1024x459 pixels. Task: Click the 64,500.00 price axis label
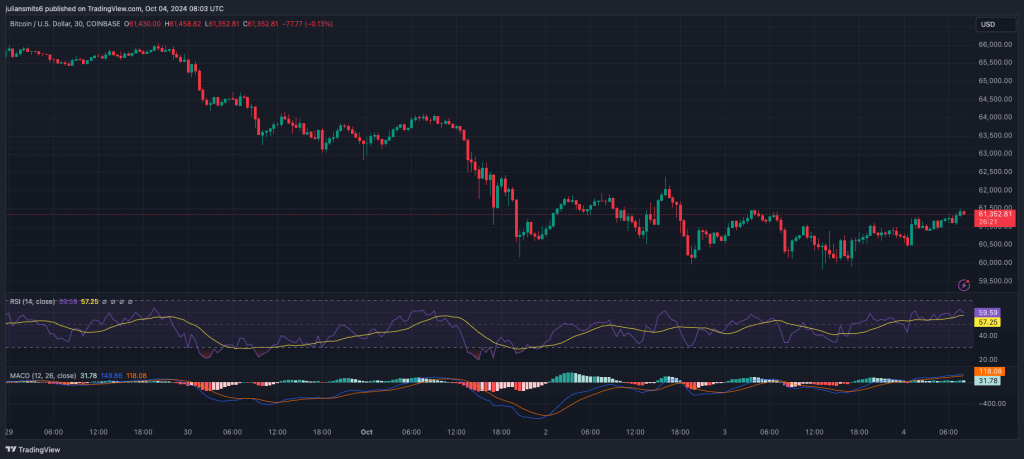pyautogui.click(x=995, y=99)
